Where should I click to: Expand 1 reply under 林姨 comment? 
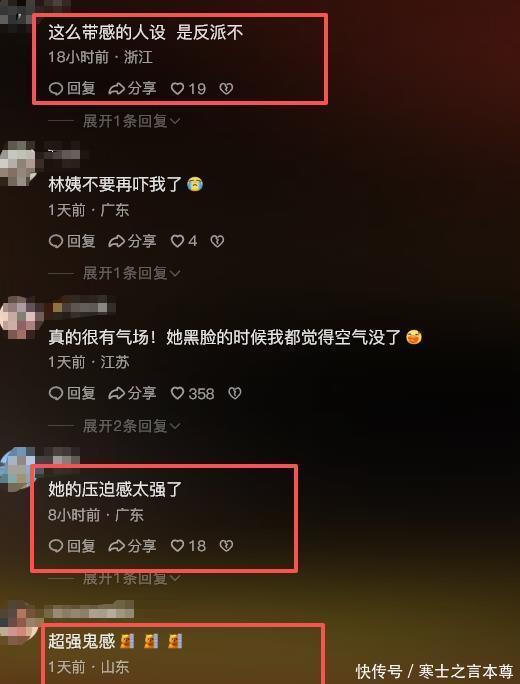tap(131, 273)
